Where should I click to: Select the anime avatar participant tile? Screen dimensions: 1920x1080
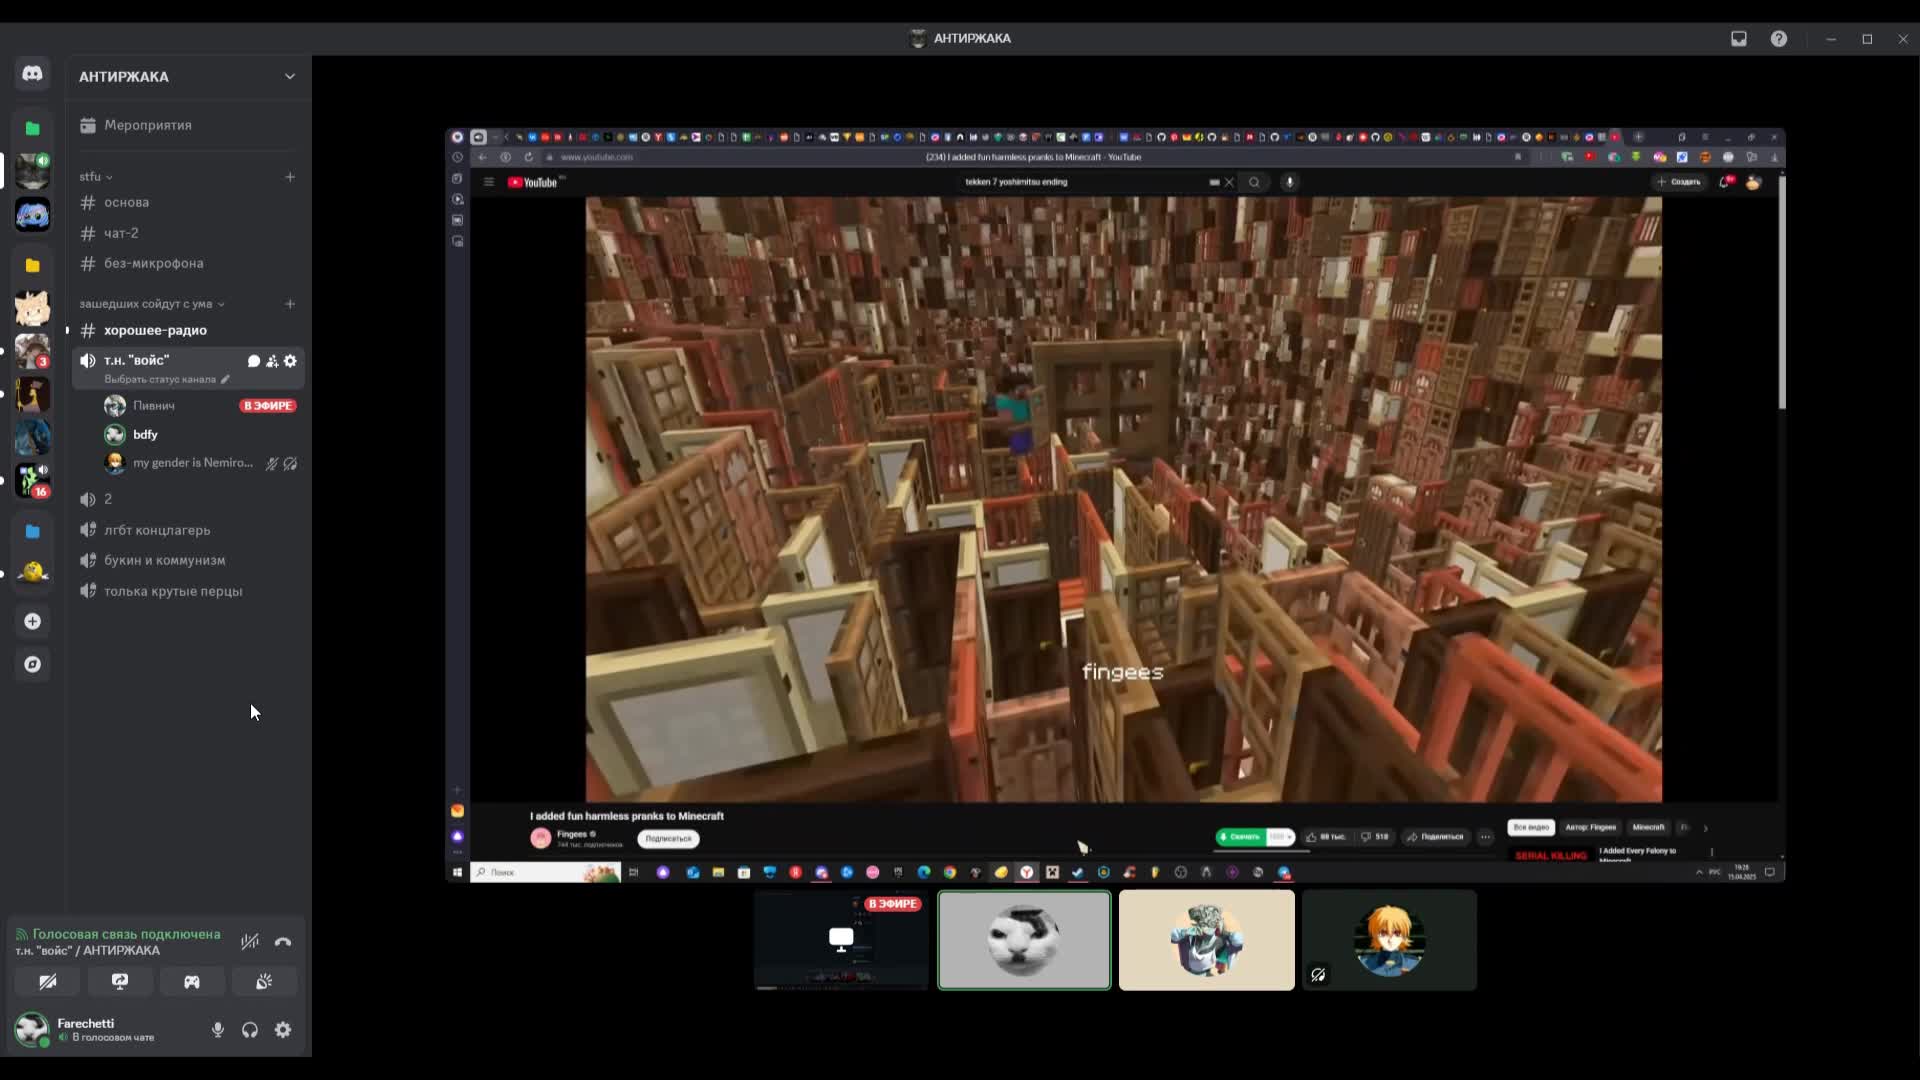click(x=1389, y=940)
